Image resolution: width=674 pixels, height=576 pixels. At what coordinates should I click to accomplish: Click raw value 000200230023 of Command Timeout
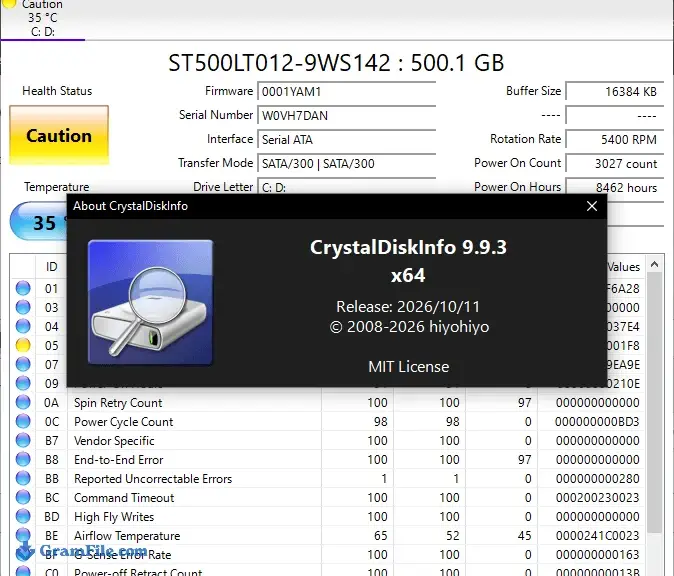597,497
